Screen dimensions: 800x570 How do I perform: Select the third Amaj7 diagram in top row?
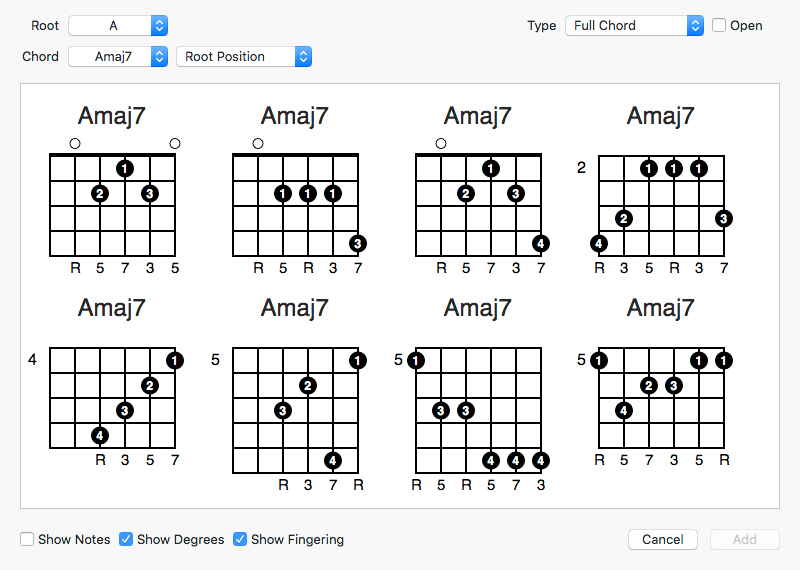pos(478,205)
